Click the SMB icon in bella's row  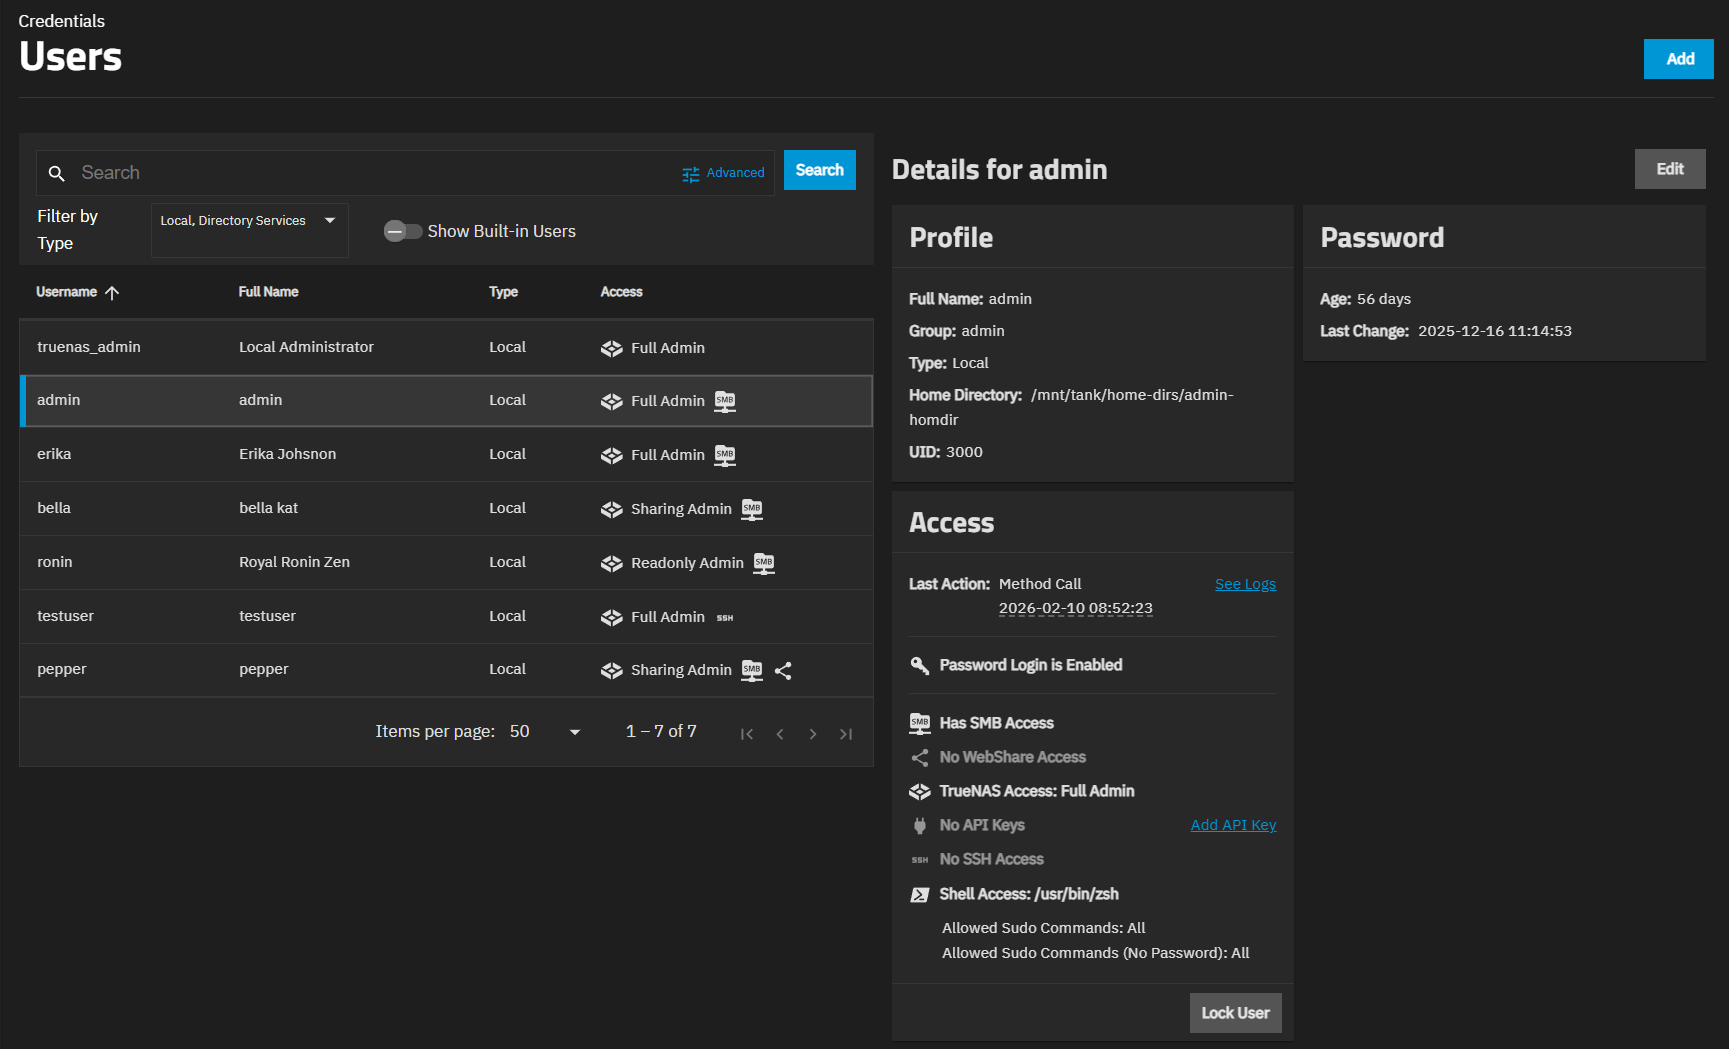click(752, 509)
